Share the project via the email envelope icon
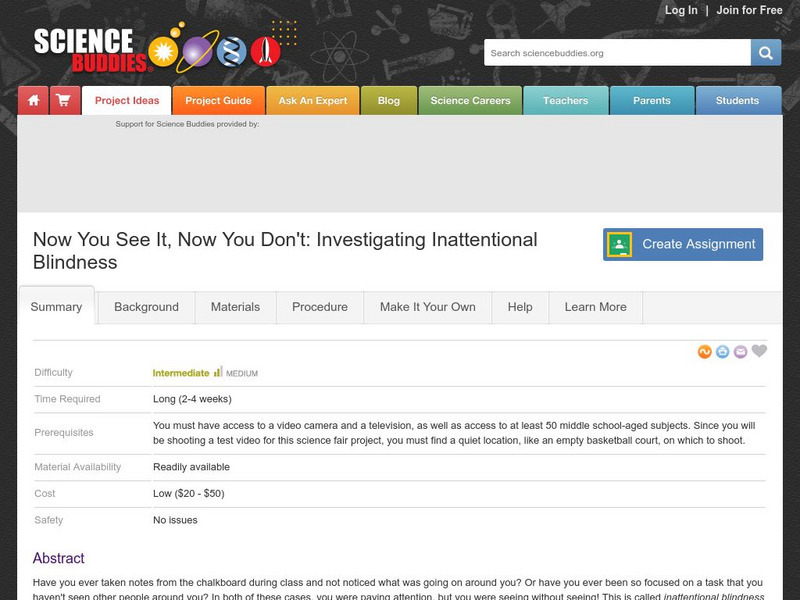 click(739, 350)
